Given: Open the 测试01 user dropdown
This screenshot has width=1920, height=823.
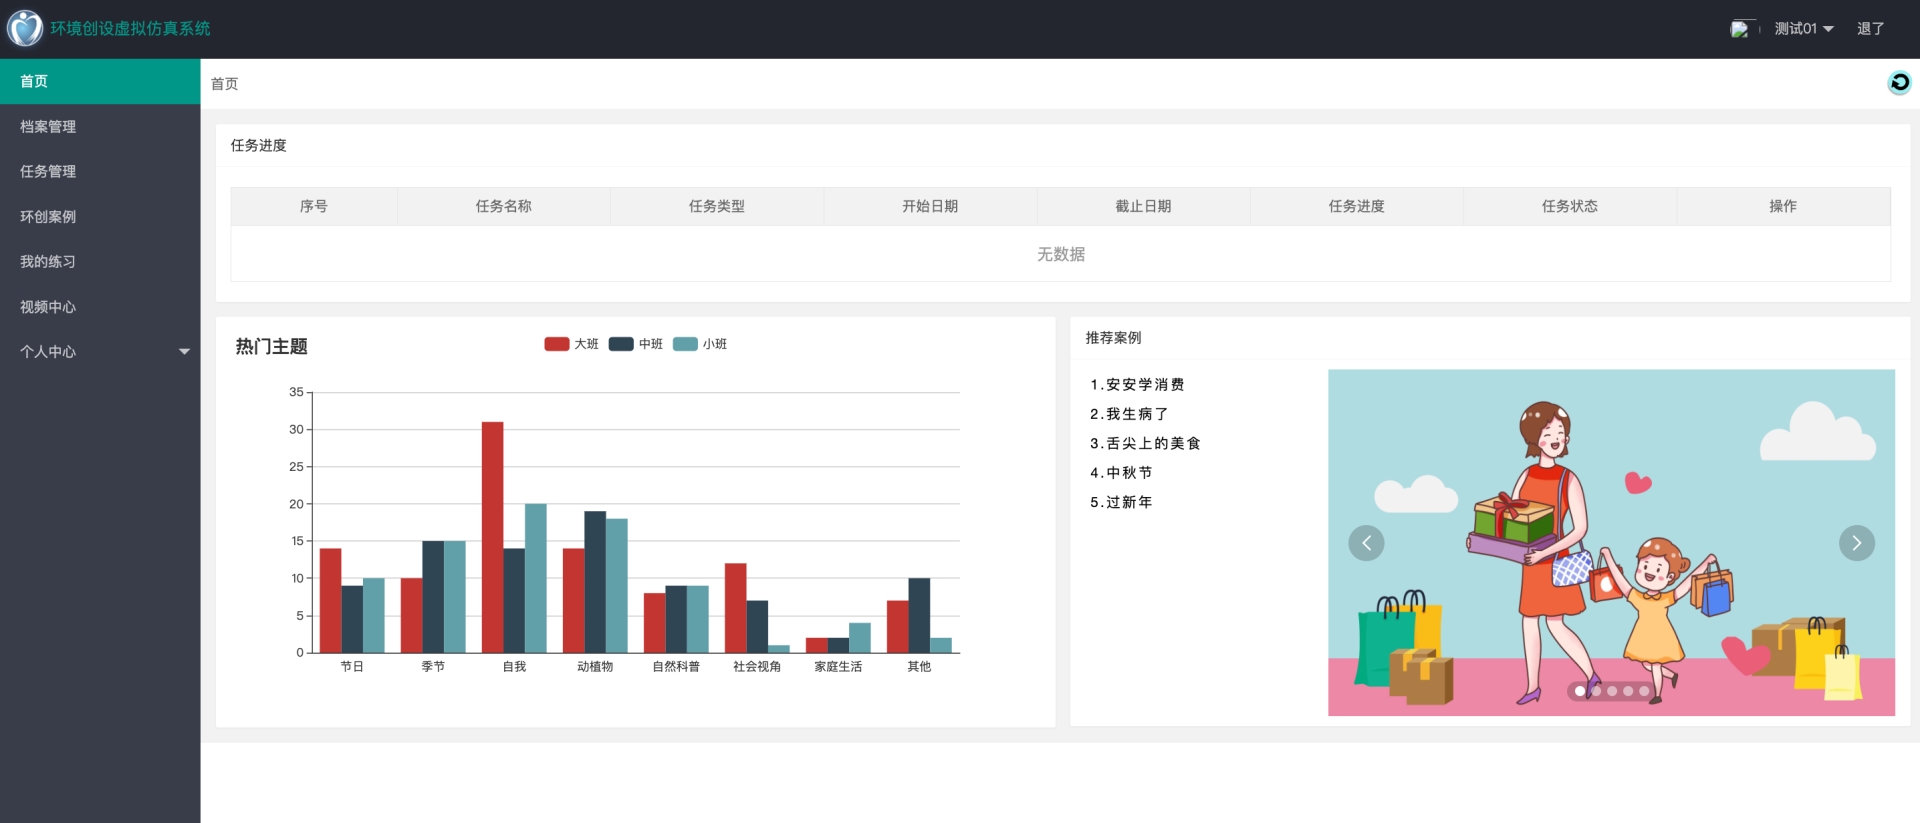Looking at the screenshot, I should (x=1803, y=29).
